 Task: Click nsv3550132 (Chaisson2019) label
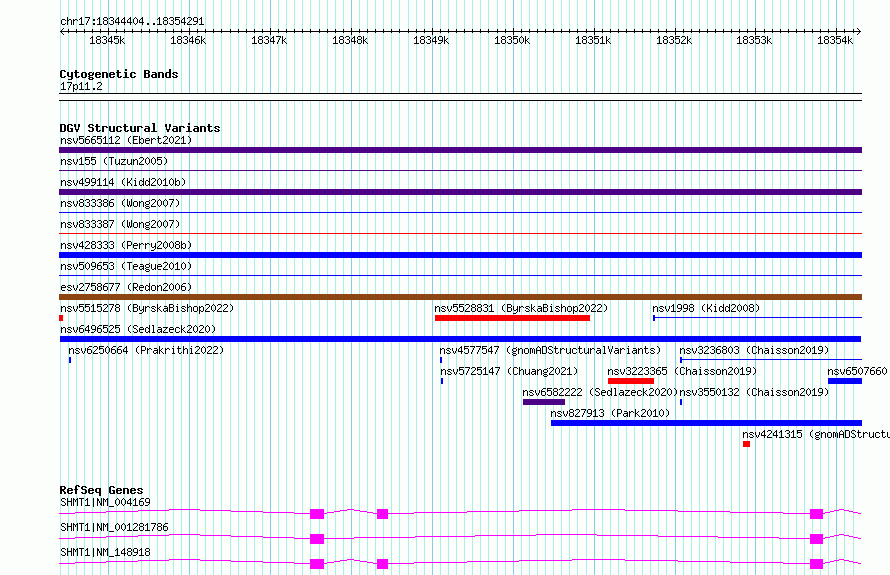(x=754, y=392)
